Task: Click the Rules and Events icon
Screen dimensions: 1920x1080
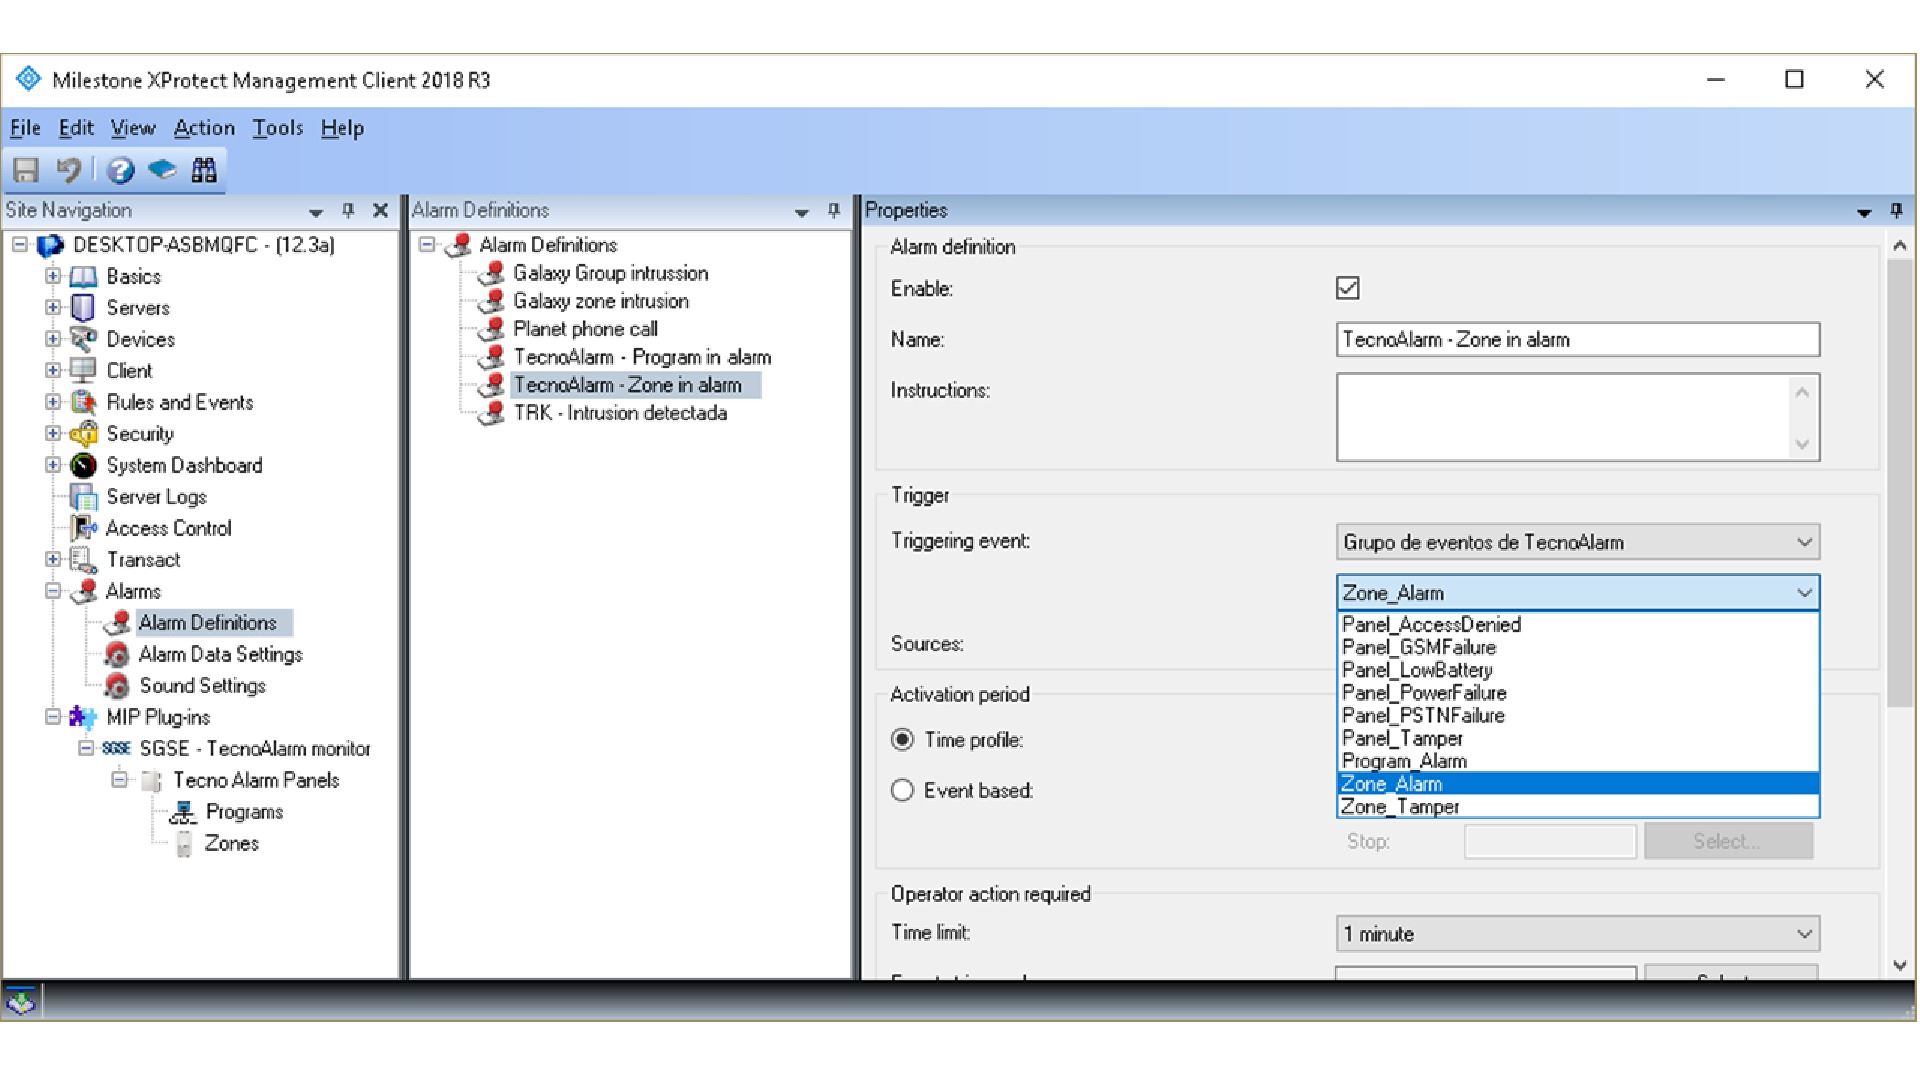Action: tap(83, 402)
